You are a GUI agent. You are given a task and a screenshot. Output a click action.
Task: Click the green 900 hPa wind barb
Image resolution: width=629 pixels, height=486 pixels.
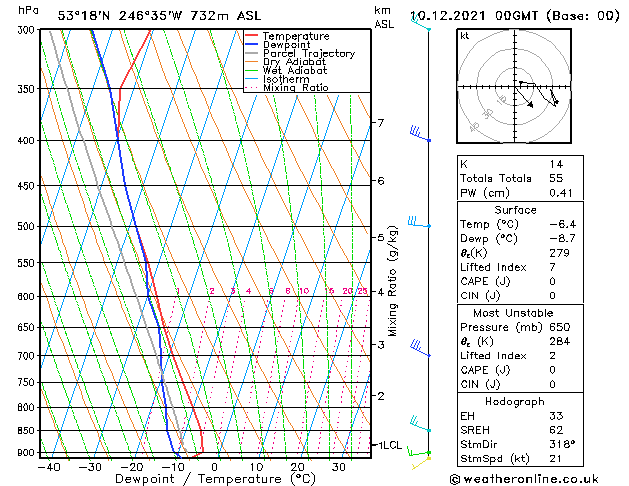(x=419, y=452)
